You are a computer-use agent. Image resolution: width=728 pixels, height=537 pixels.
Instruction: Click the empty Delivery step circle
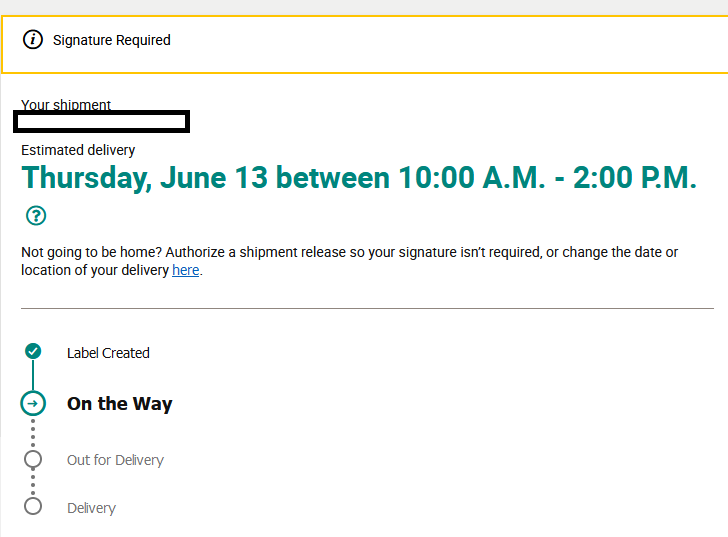[33, 506]
